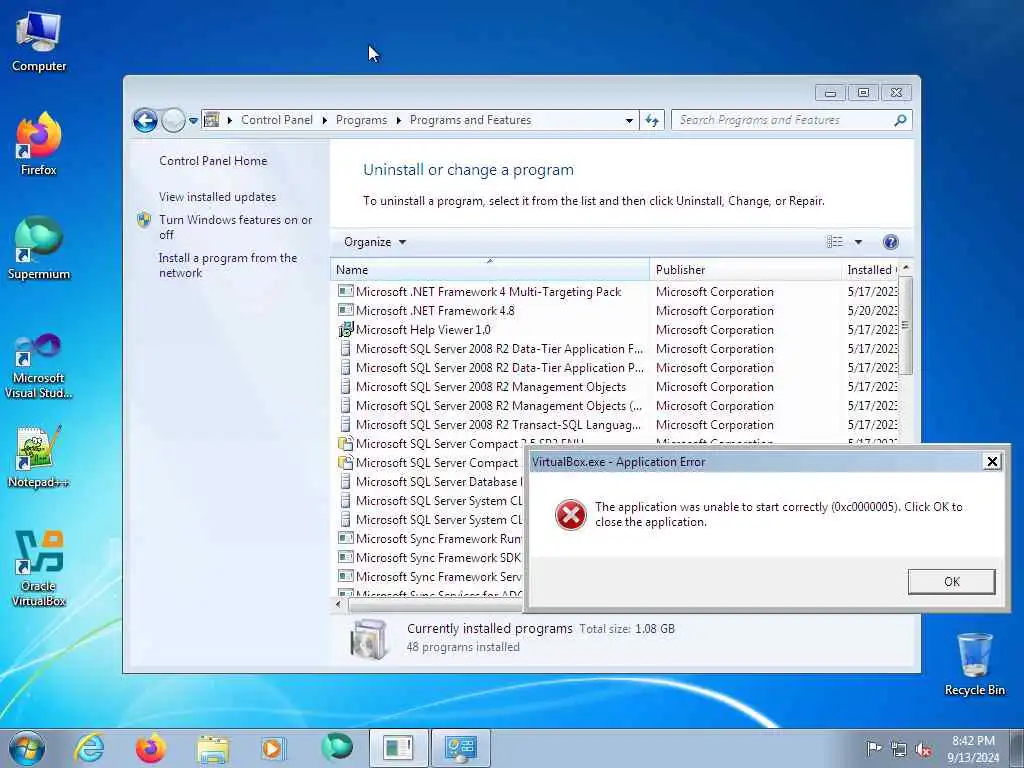
Task: Click the view options icon in the toolbar
Action: [835, 242]
